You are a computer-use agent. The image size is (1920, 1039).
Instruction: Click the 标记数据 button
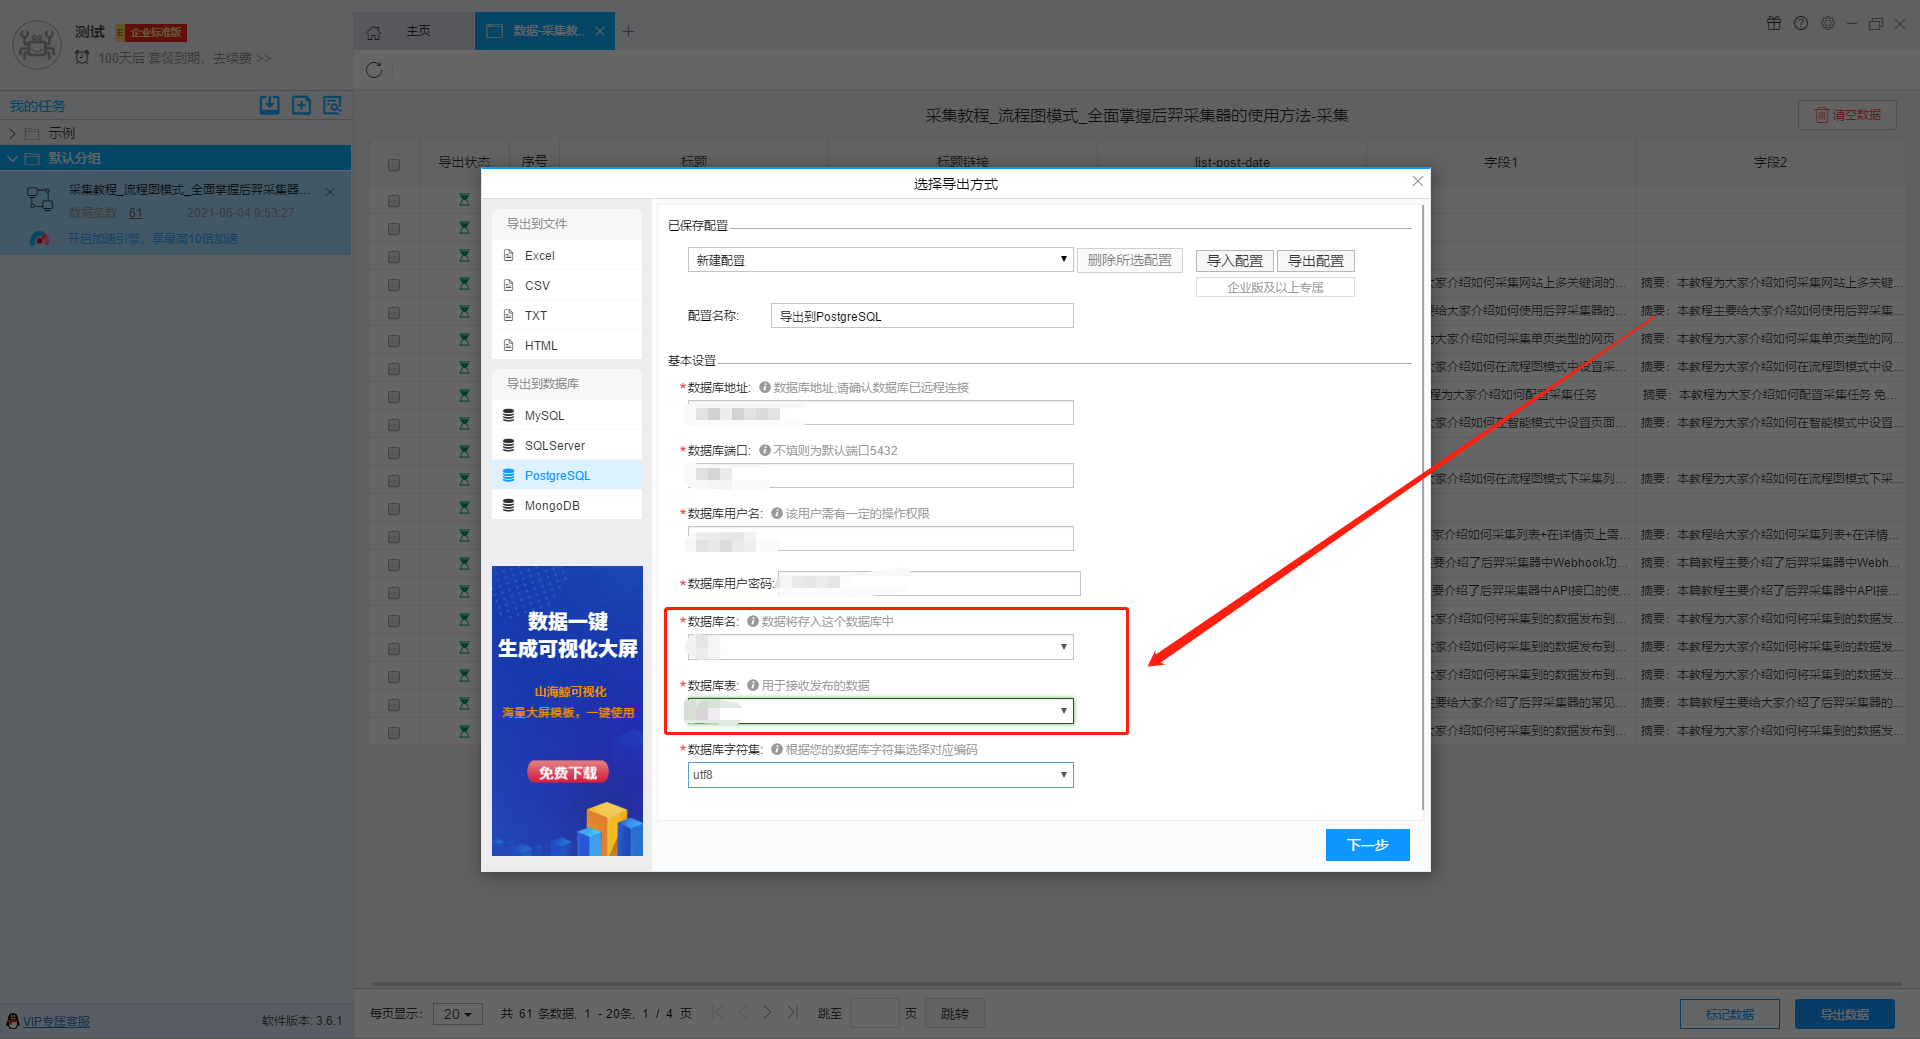click(x=1730, y=1014)
